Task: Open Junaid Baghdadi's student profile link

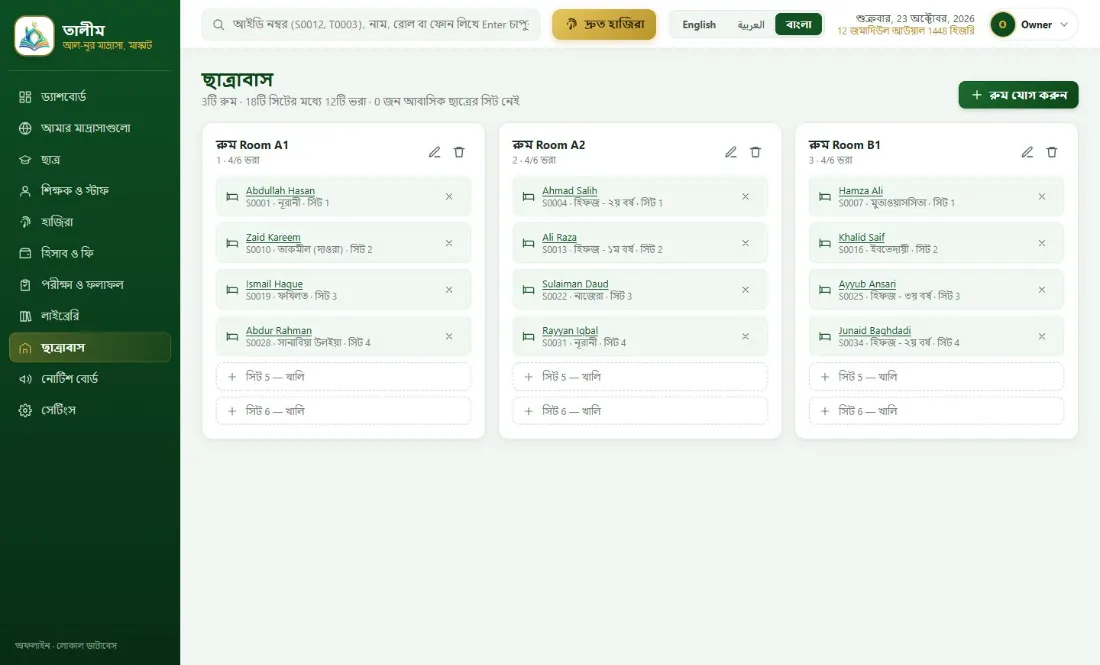Action: (x=874, y=330)
